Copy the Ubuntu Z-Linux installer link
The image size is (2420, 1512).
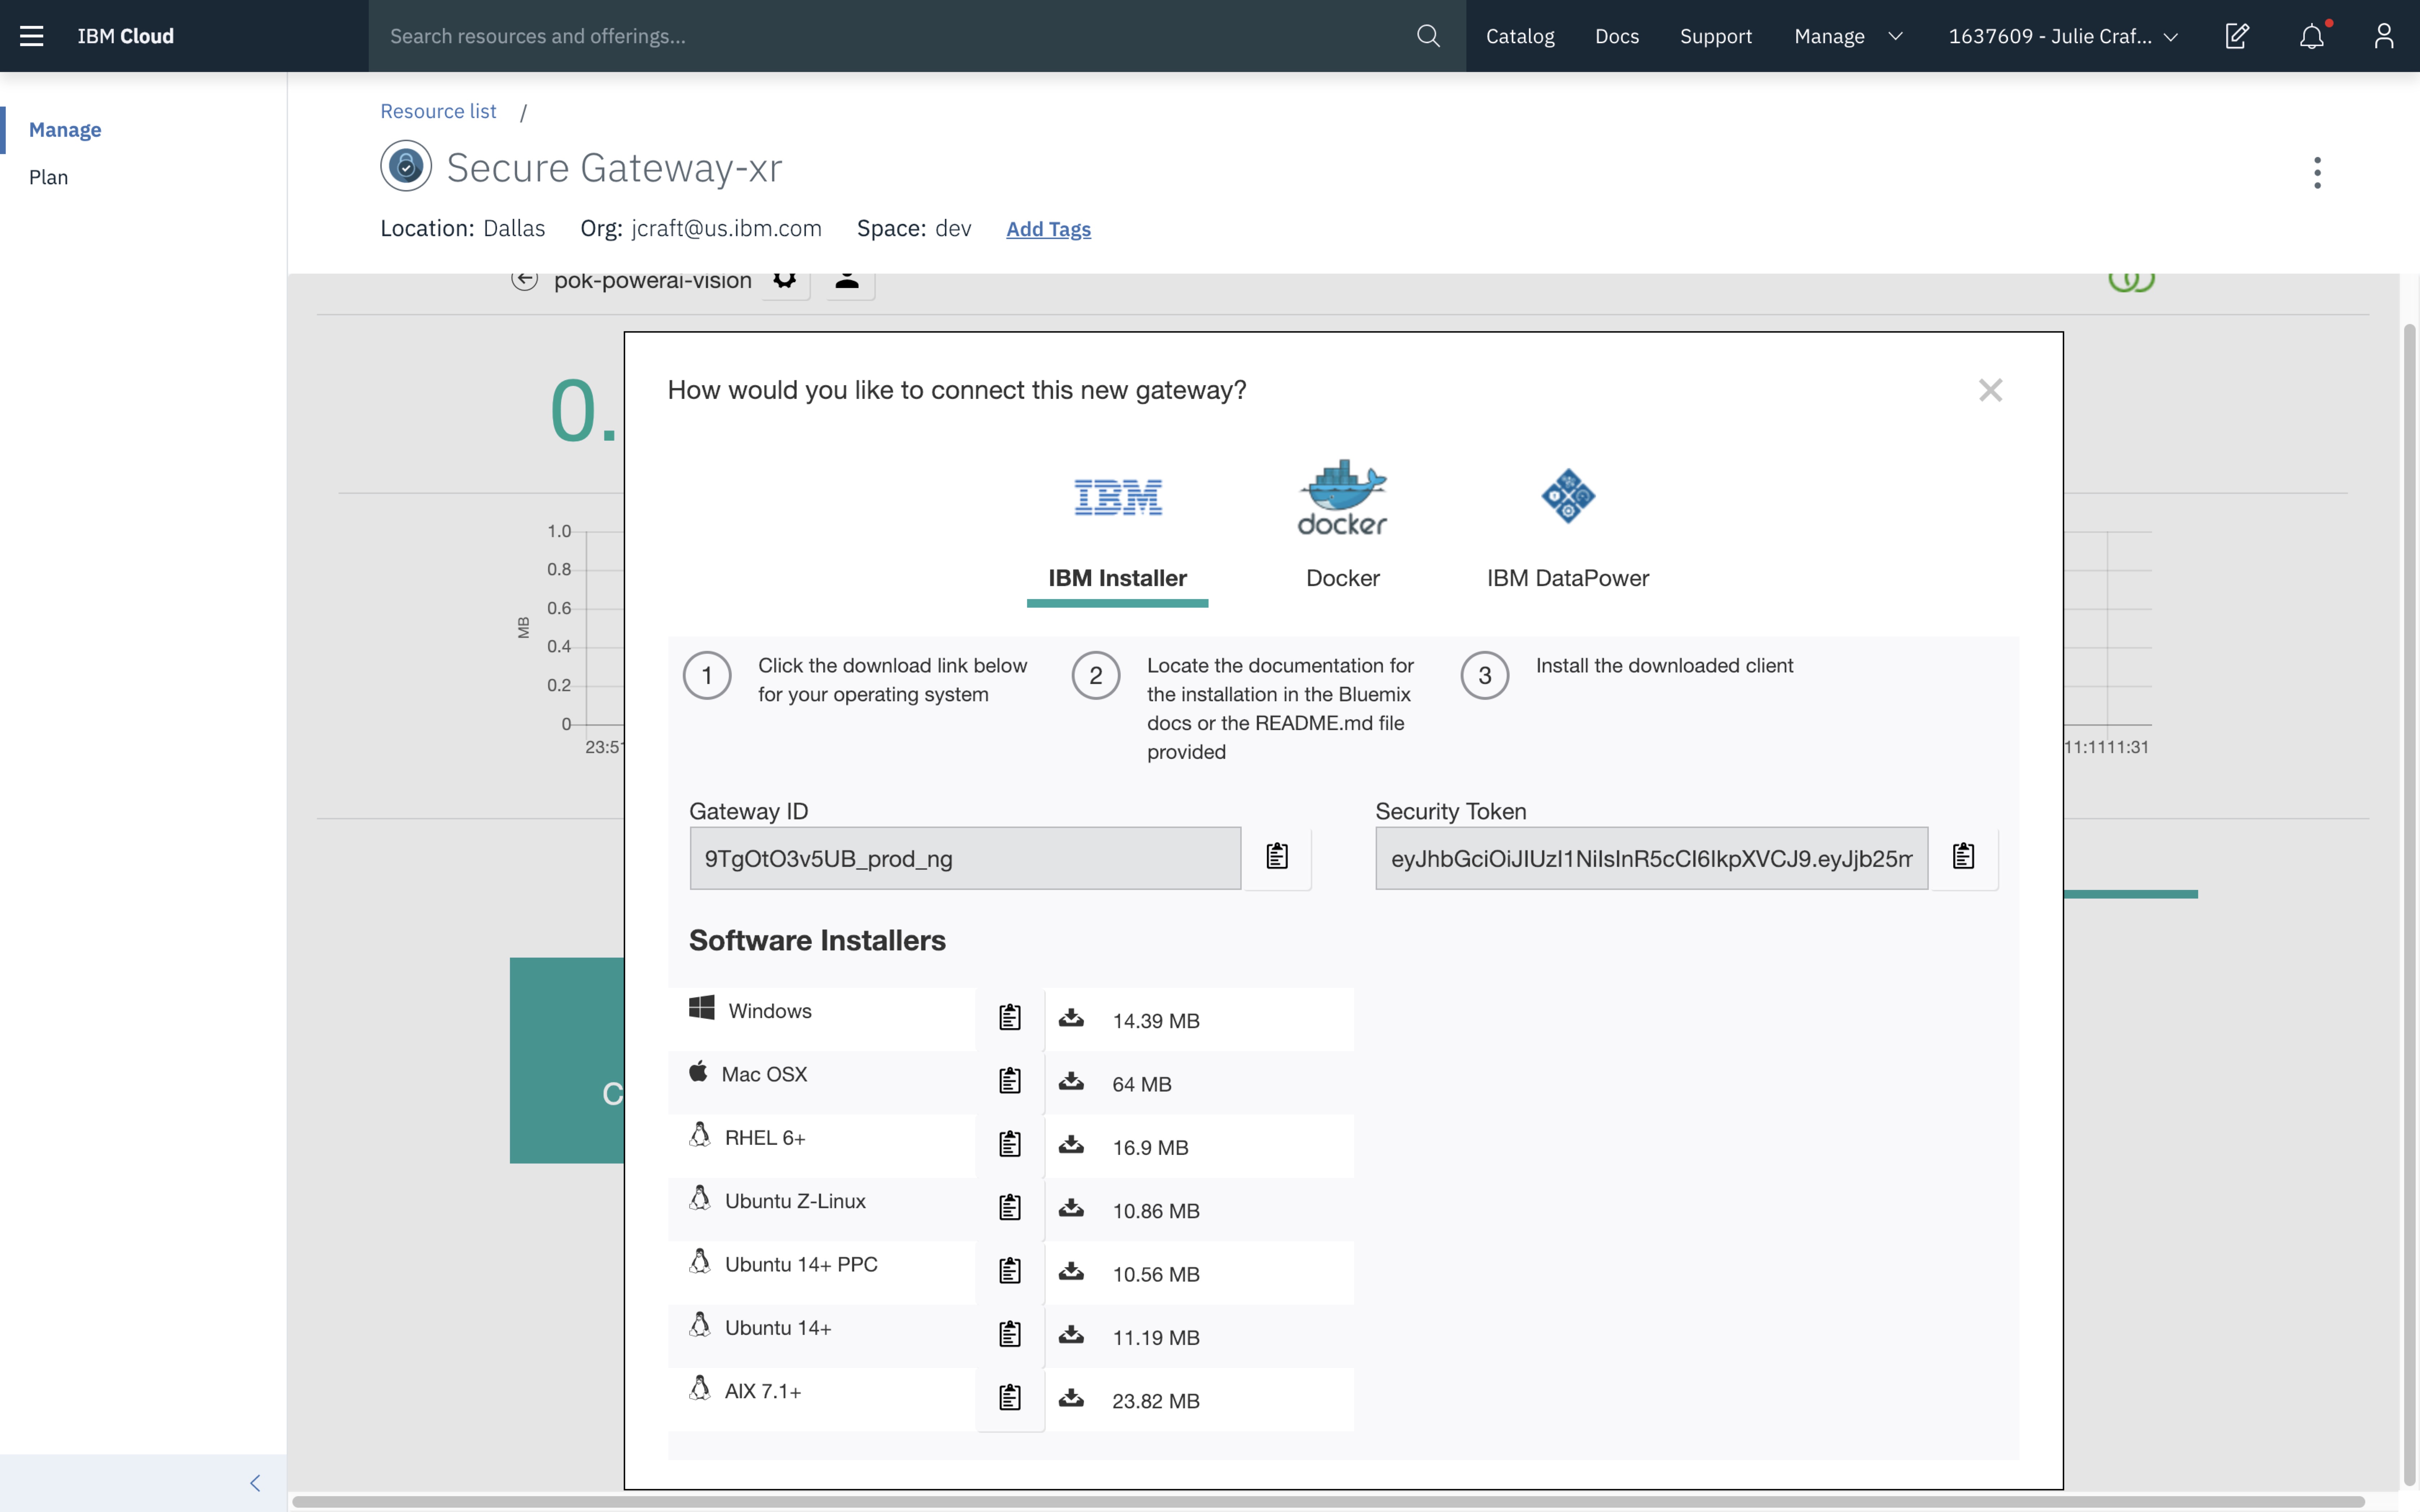[x=1010, y=1208]
